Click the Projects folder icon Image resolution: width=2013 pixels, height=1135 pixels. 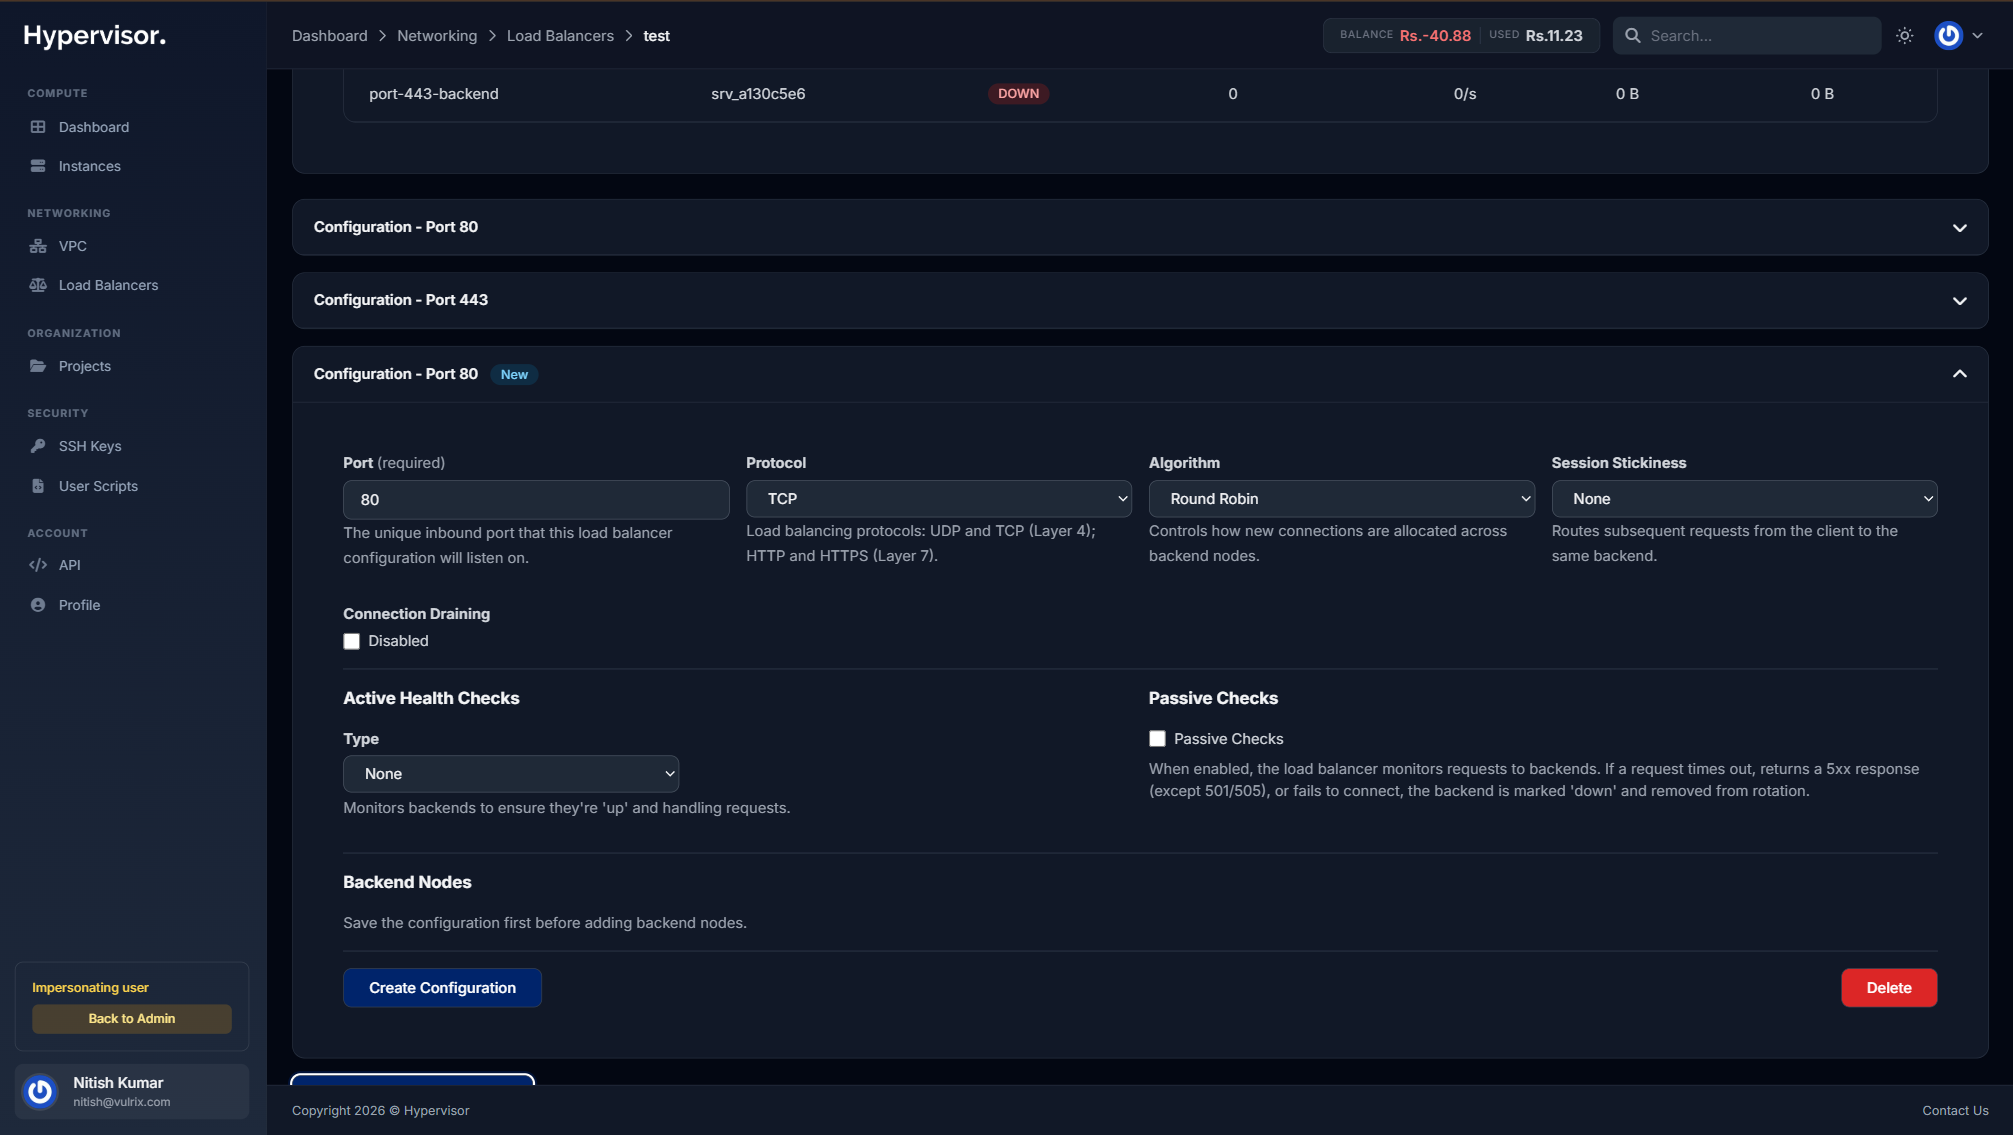click(38, 366)
